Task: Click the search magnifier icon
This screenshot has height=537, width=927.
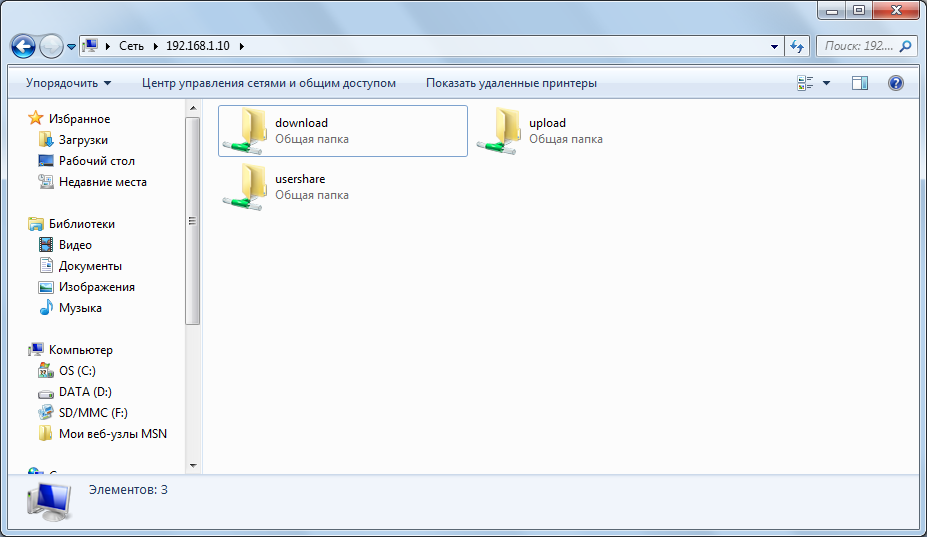Action: 905,46
